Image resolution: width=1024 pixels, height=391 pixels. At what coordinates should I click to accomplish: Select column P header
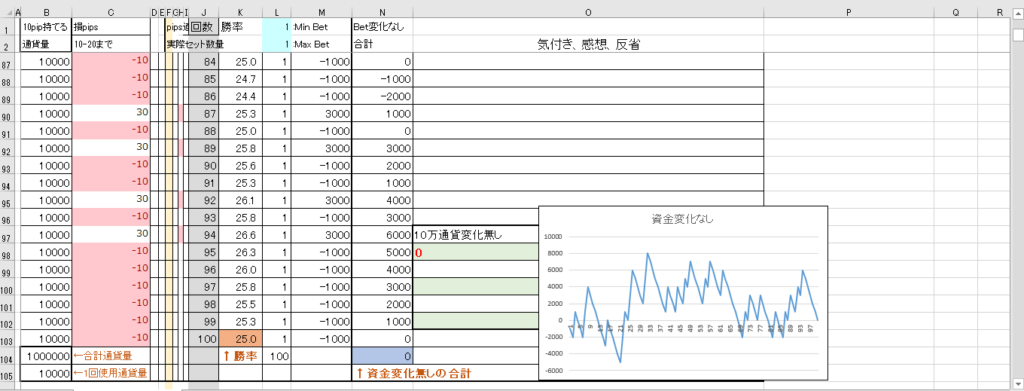coord(848,12)
